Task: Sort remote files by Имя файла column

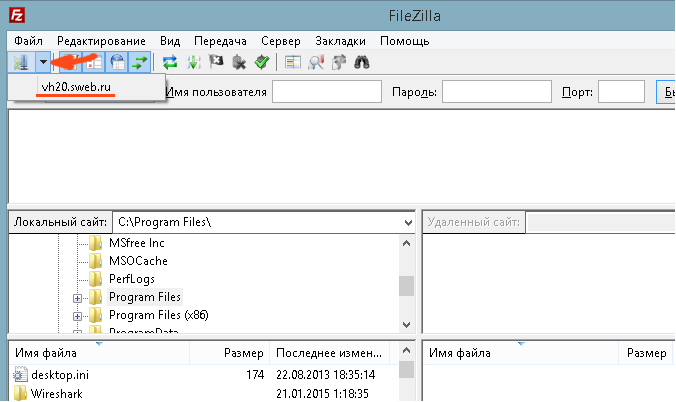Action: [x=520, y=353]
